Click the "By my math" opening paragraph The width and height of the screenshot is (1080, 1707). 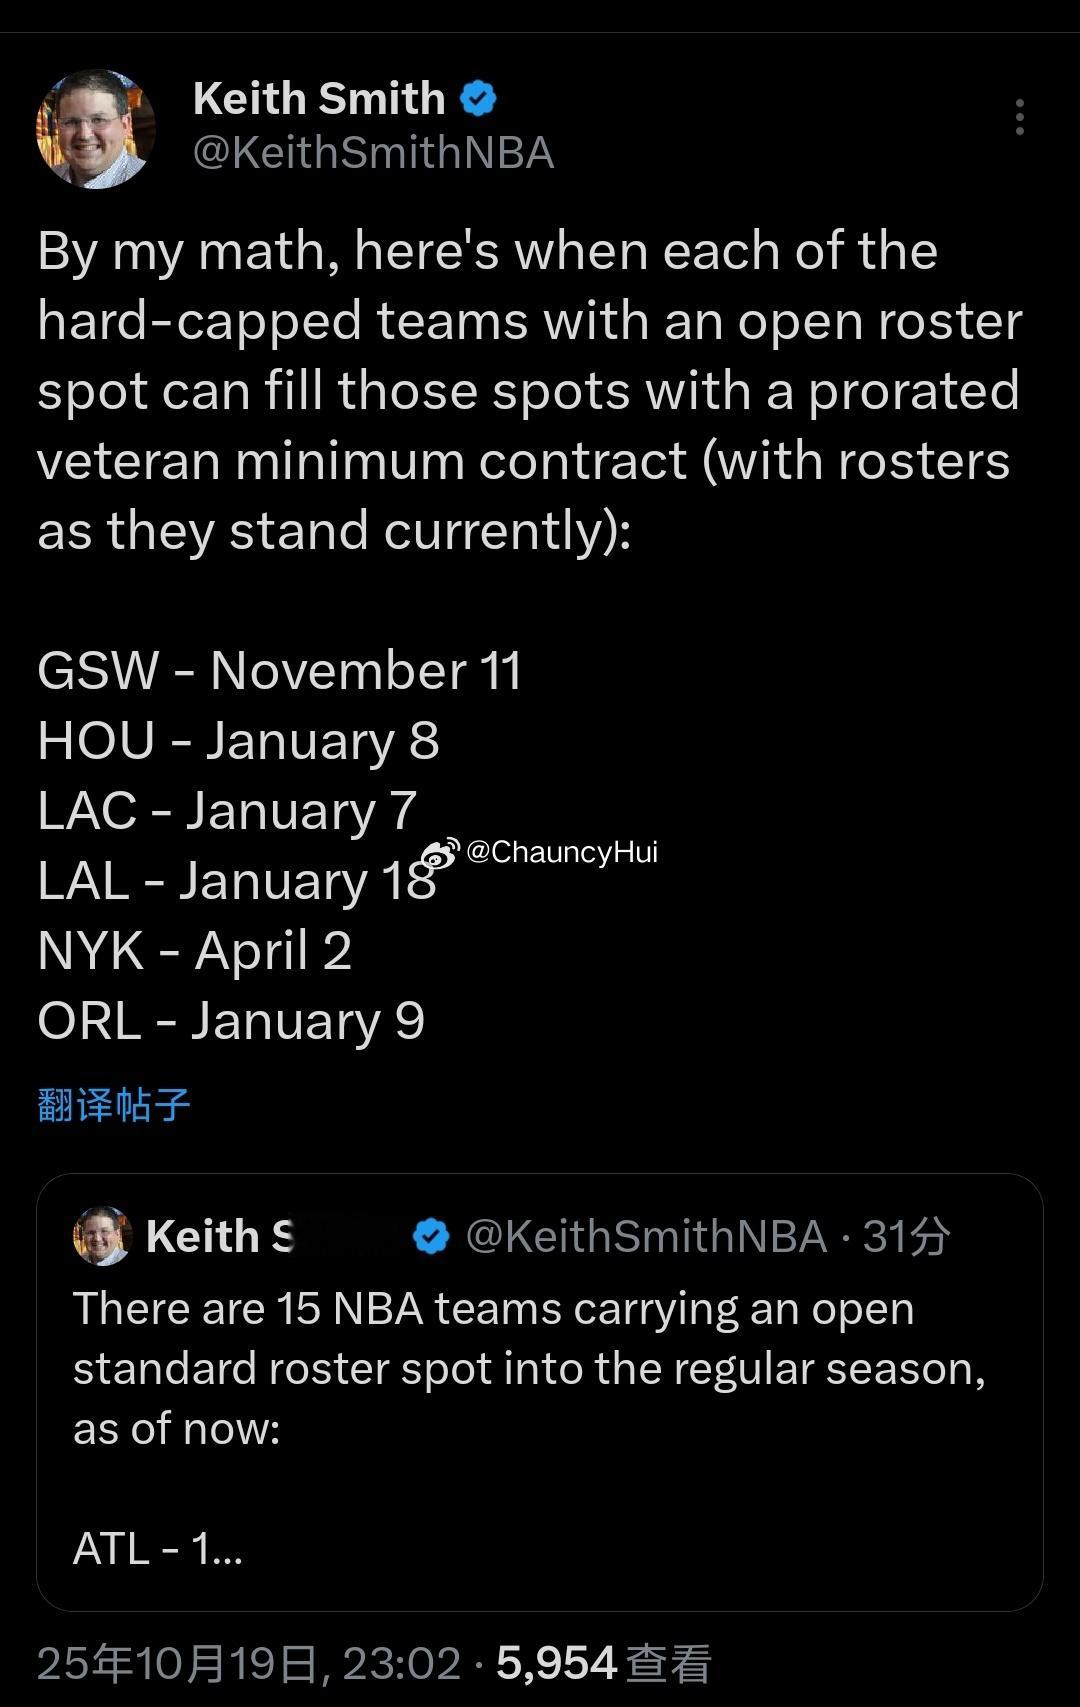(530, 390)
